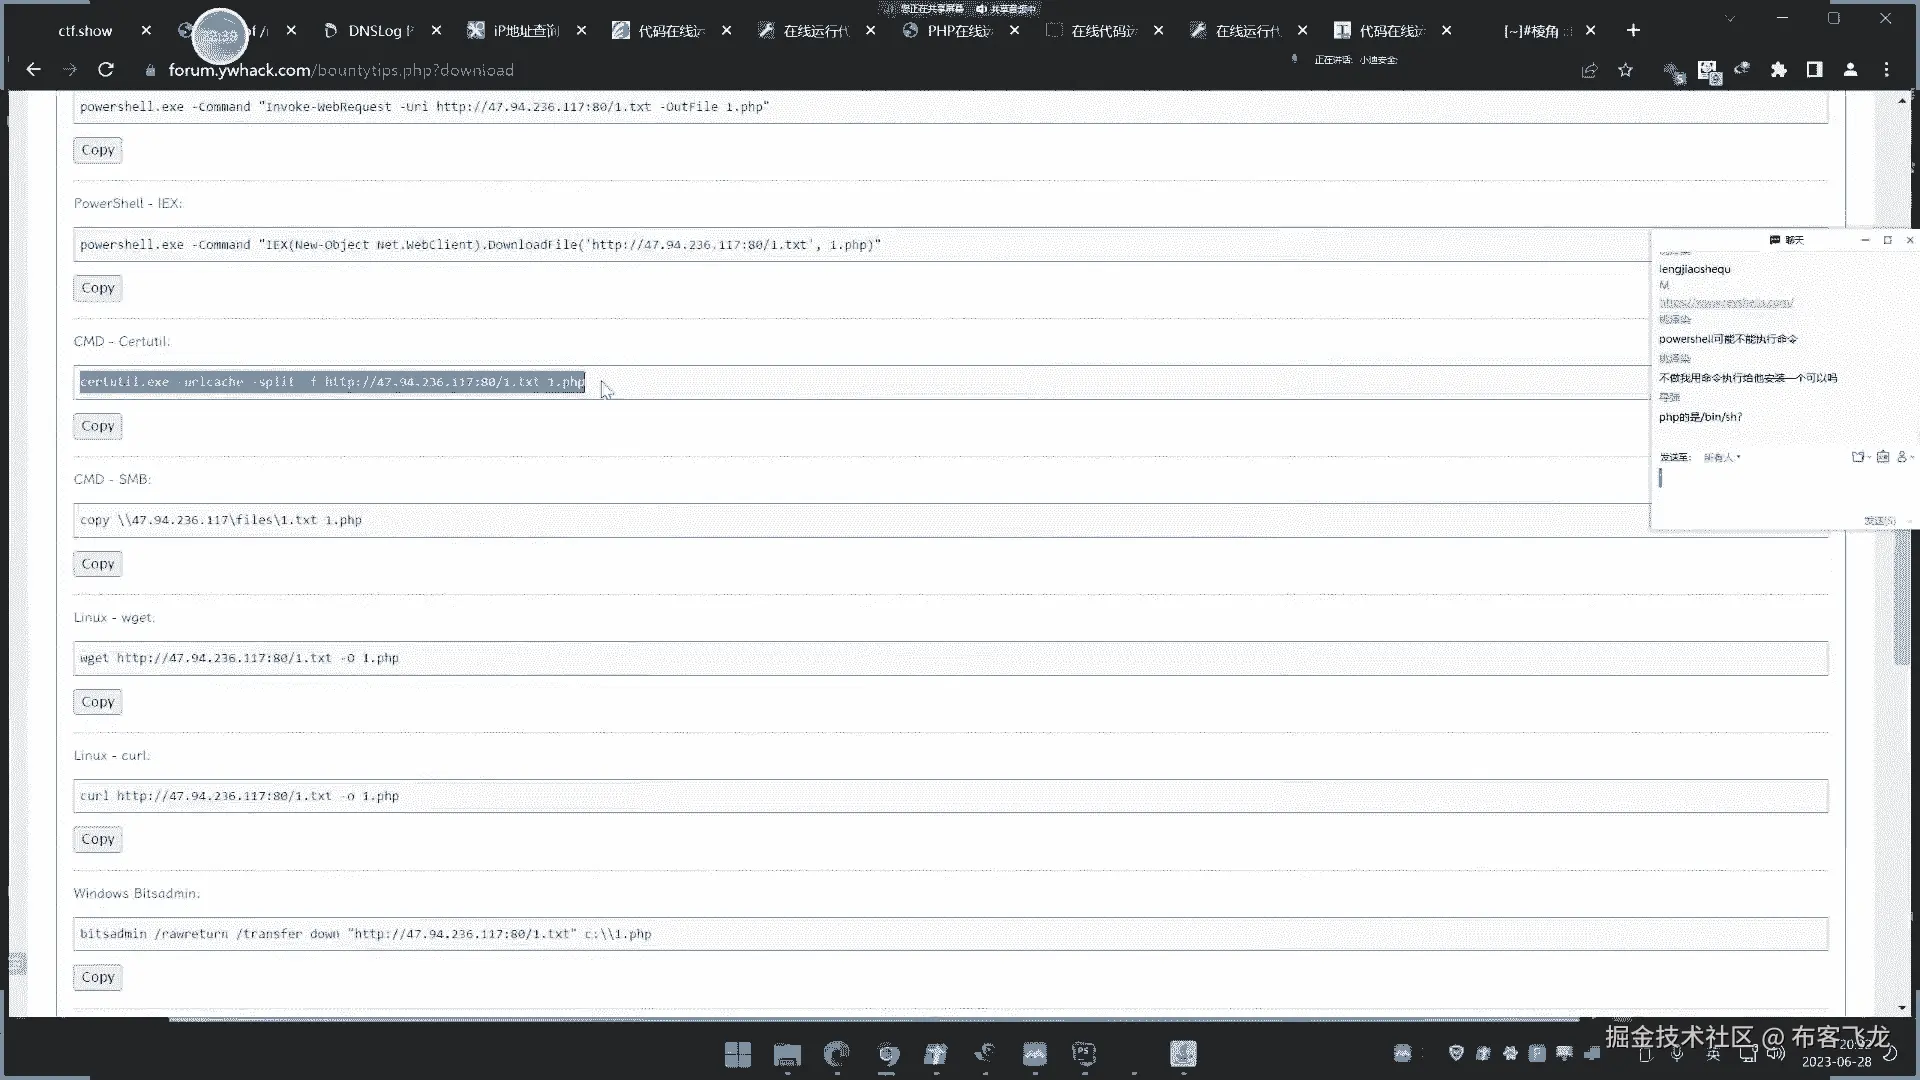Expand the chat recipient dropdown
The image size is (1920, 1080).
[1722, 458]
